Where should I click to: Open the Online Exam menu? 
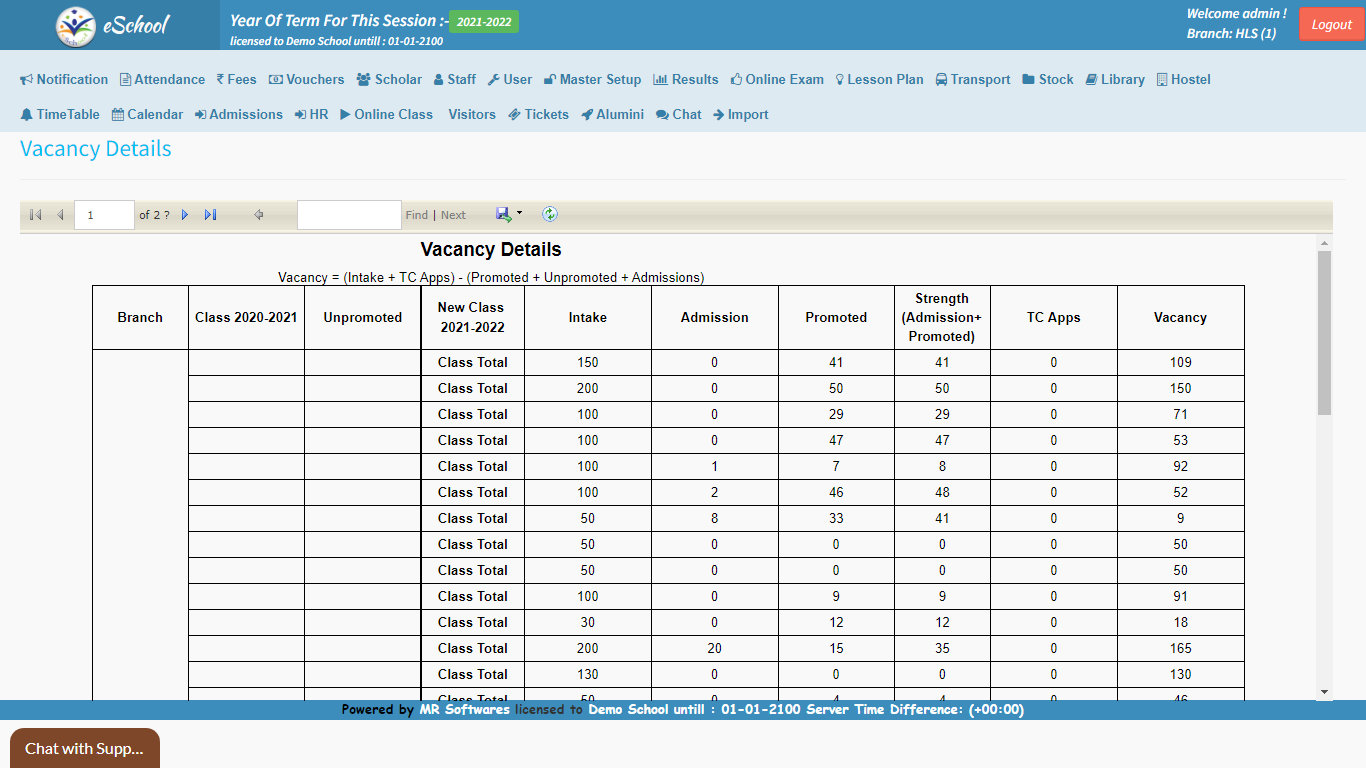777,80
